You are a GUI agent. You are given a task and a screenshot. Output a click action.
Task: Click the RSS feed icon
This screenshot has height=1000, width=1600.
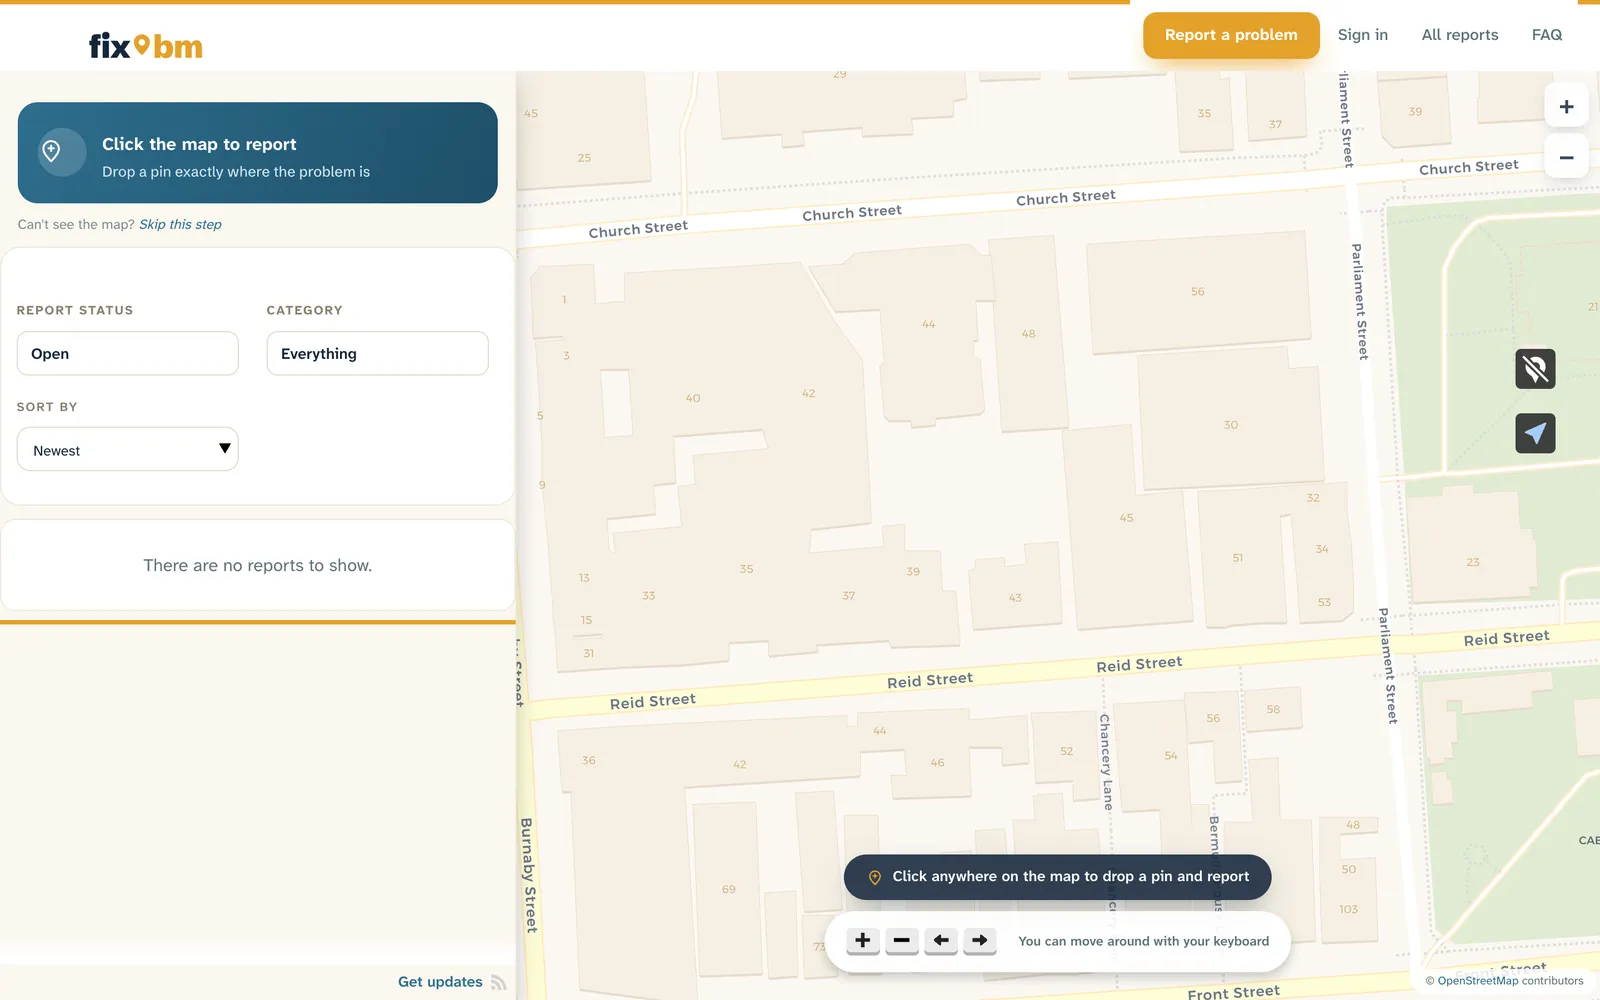click(x=498, y=983)
